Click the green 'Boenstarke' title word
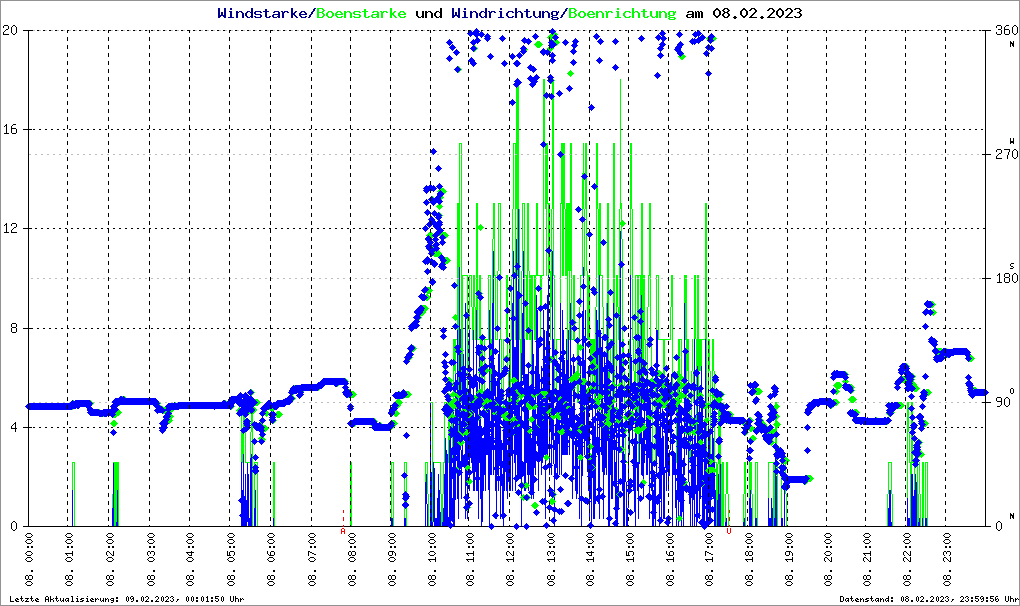 [361, 13]
